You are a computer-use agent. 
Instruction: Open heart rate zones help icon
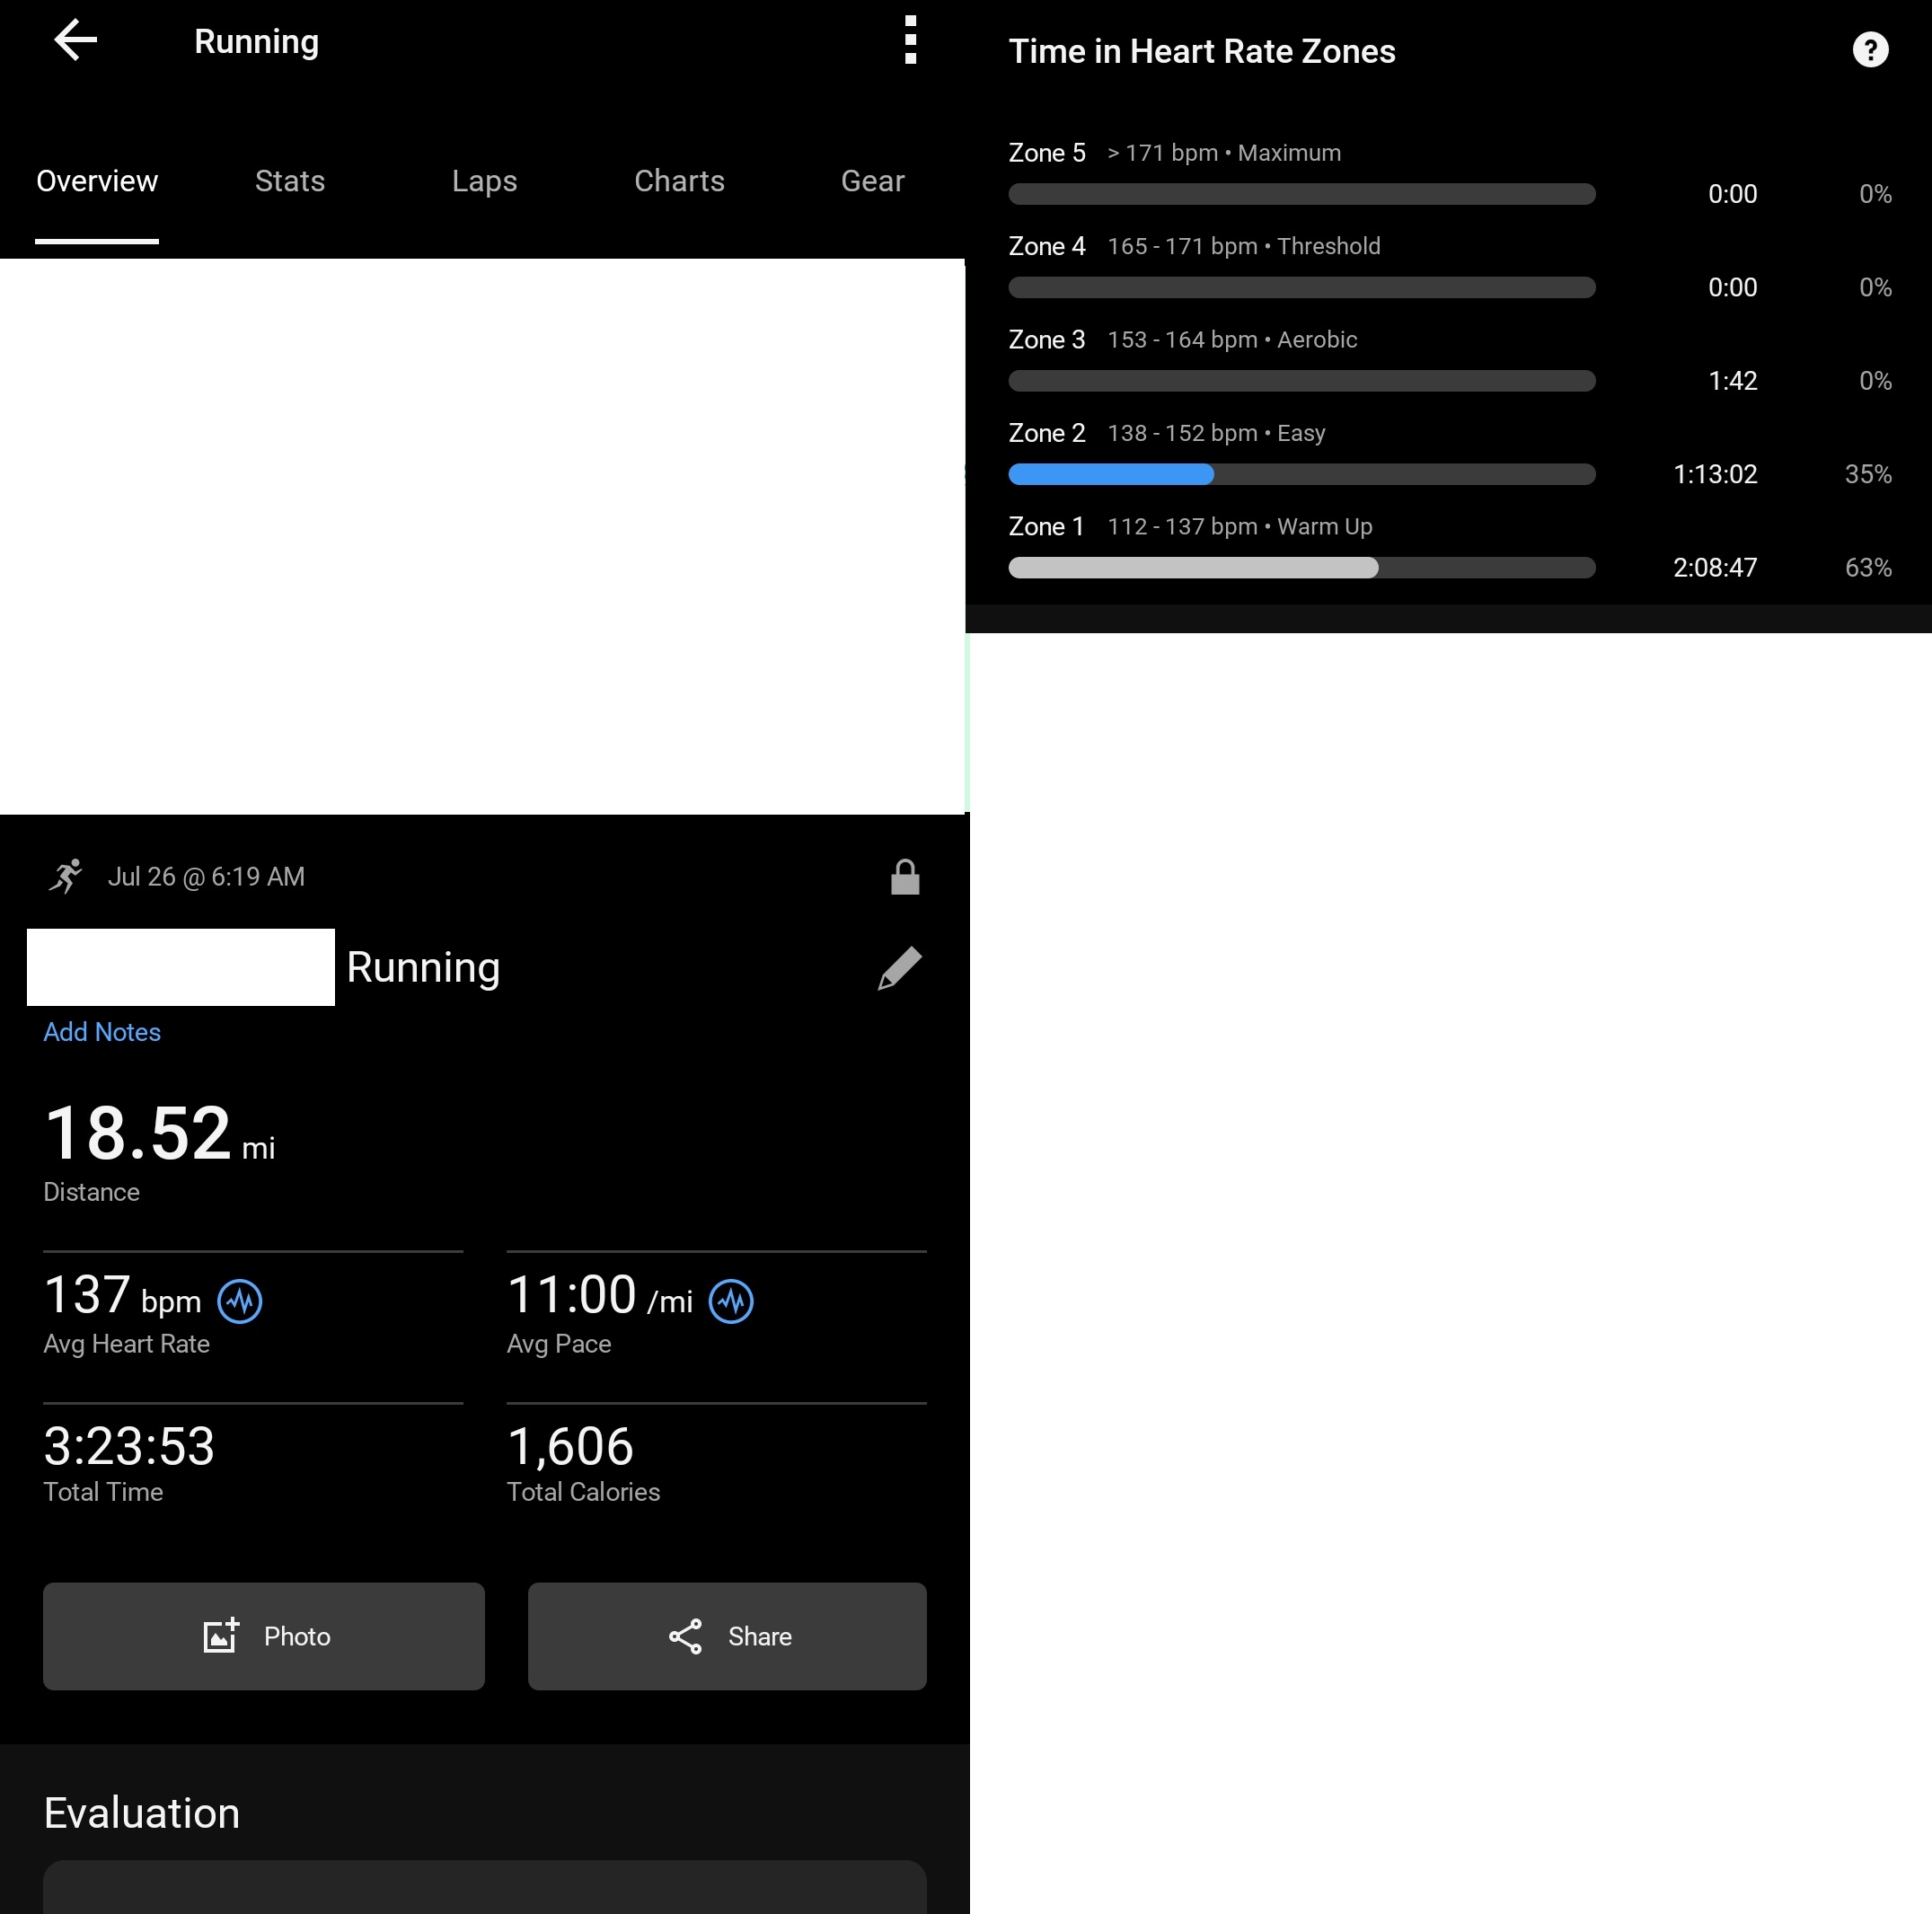coord(1870,50)
